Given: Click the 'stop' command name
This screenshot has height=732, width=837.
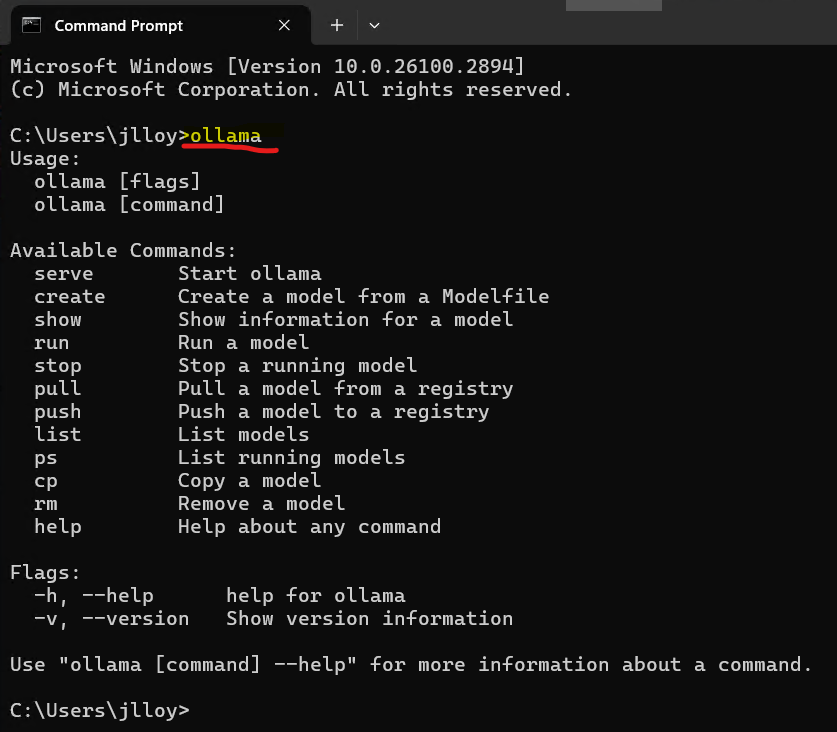Looking at the screenshot, I should pyautogui.click(x=58, y=366).
